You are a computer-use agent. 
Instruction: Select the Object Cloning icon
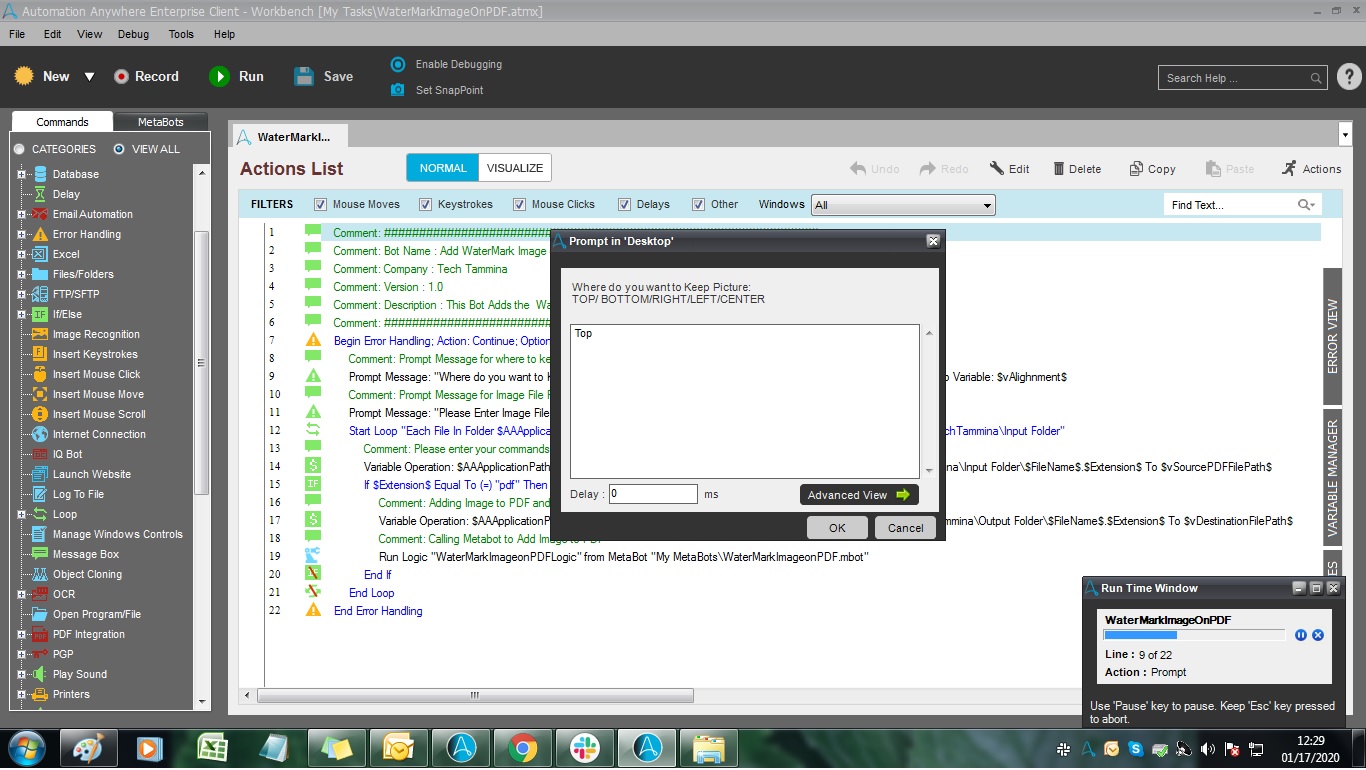click(40, 574)
